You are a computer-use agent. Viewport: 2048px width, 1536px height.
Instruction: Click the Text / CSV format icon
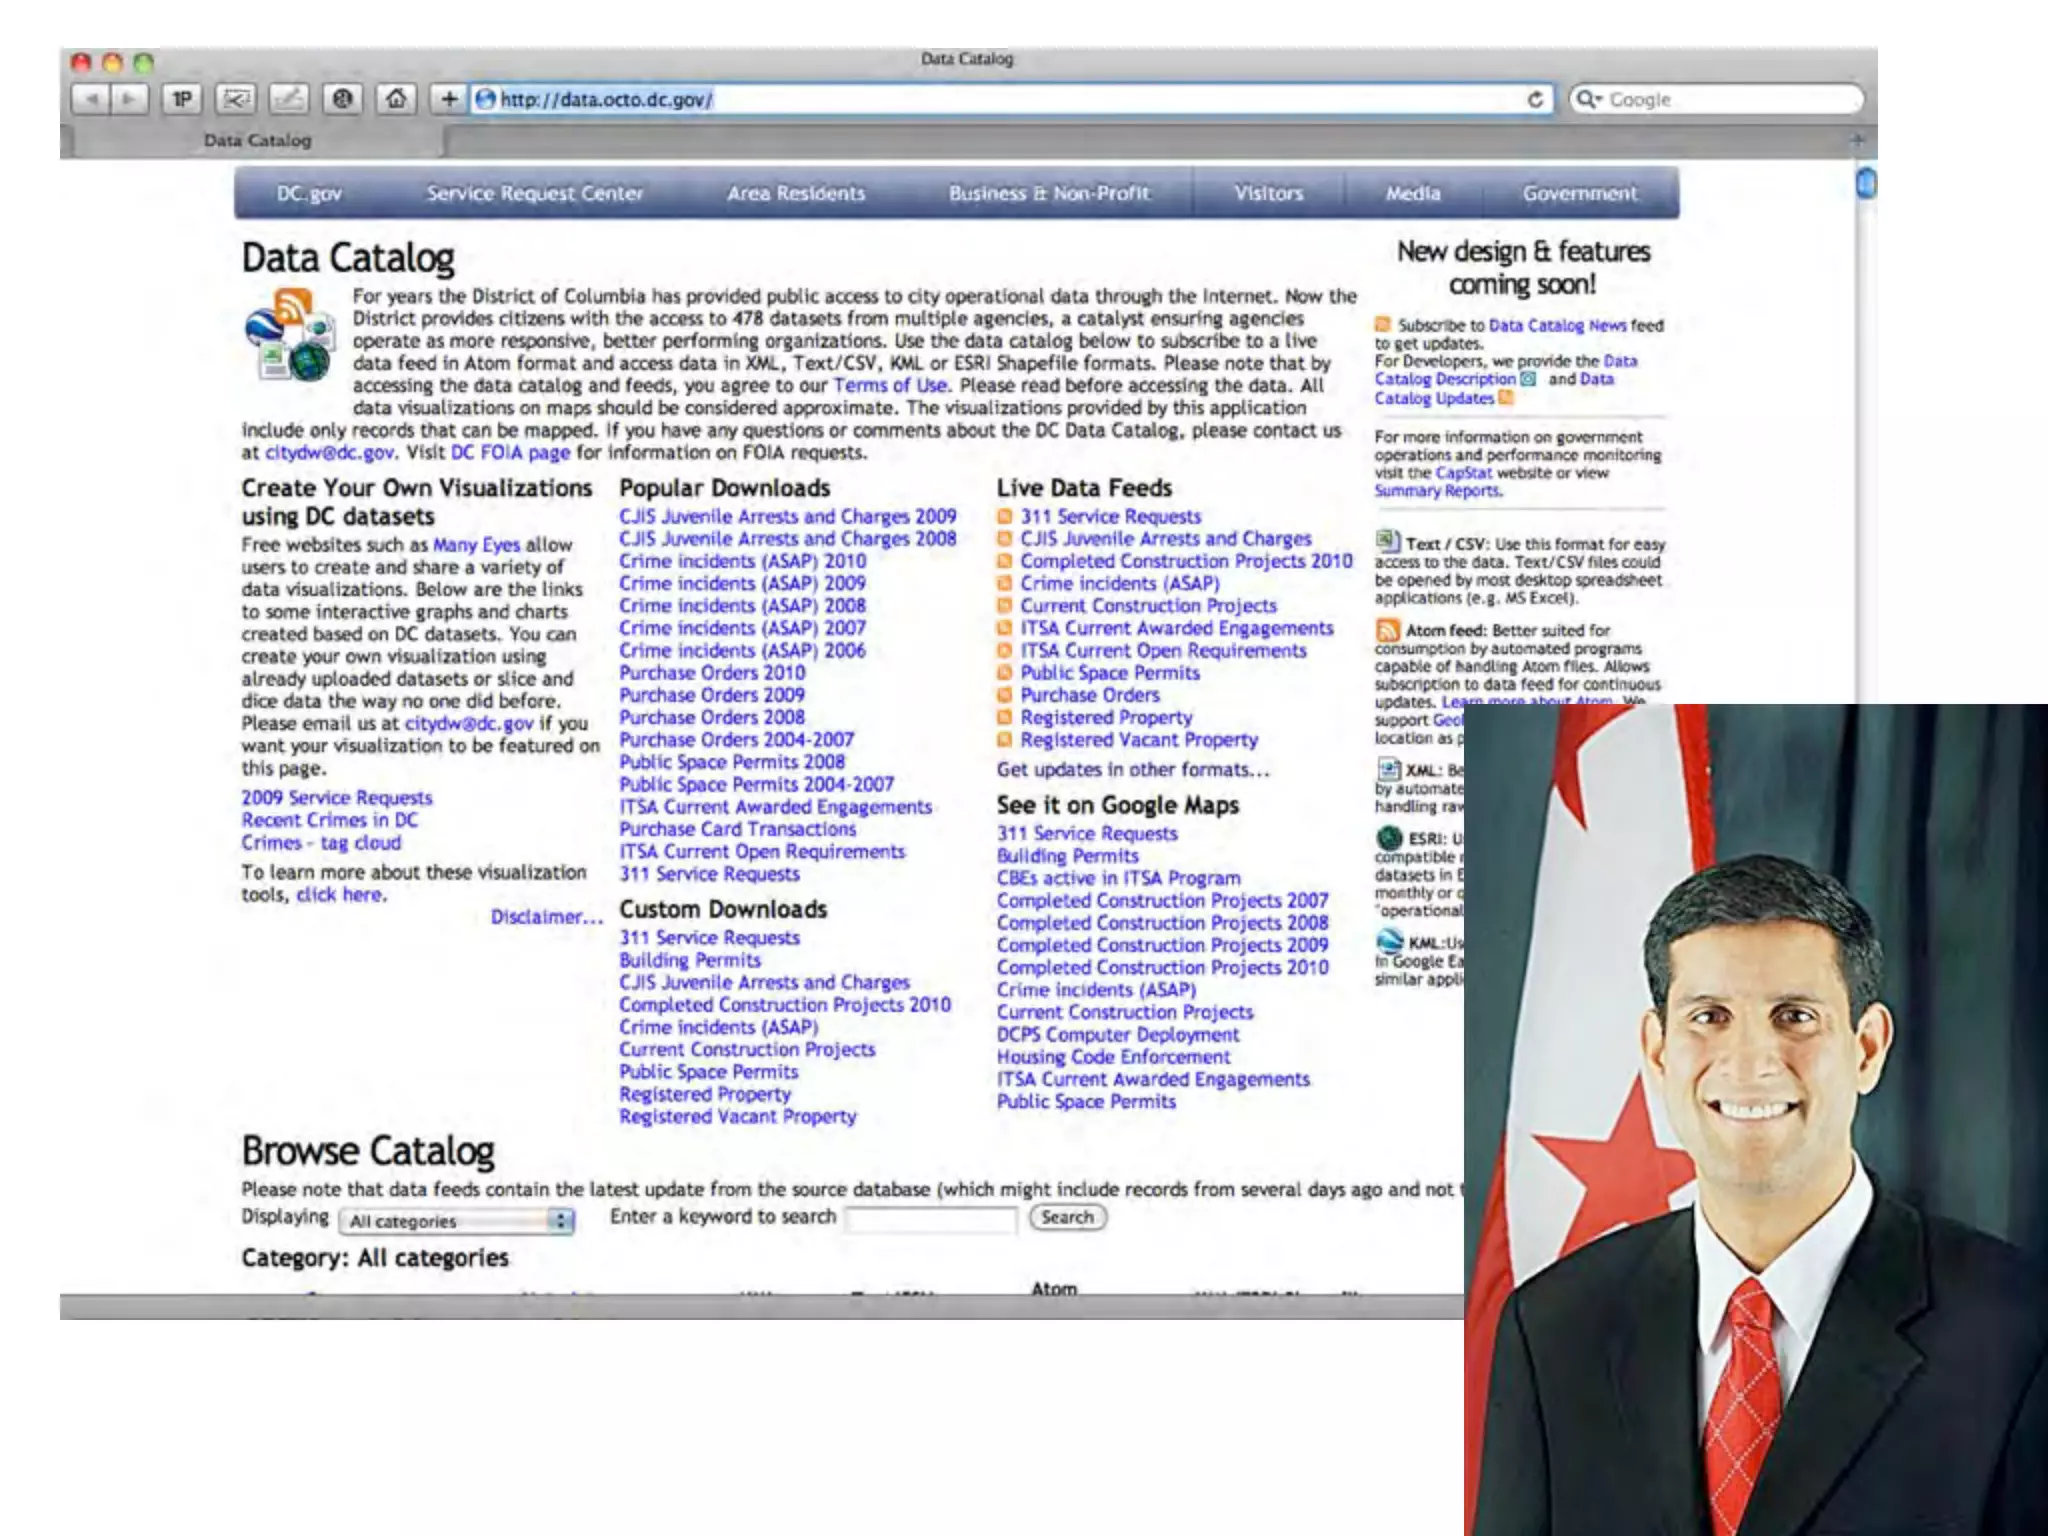coord(1387,542)
